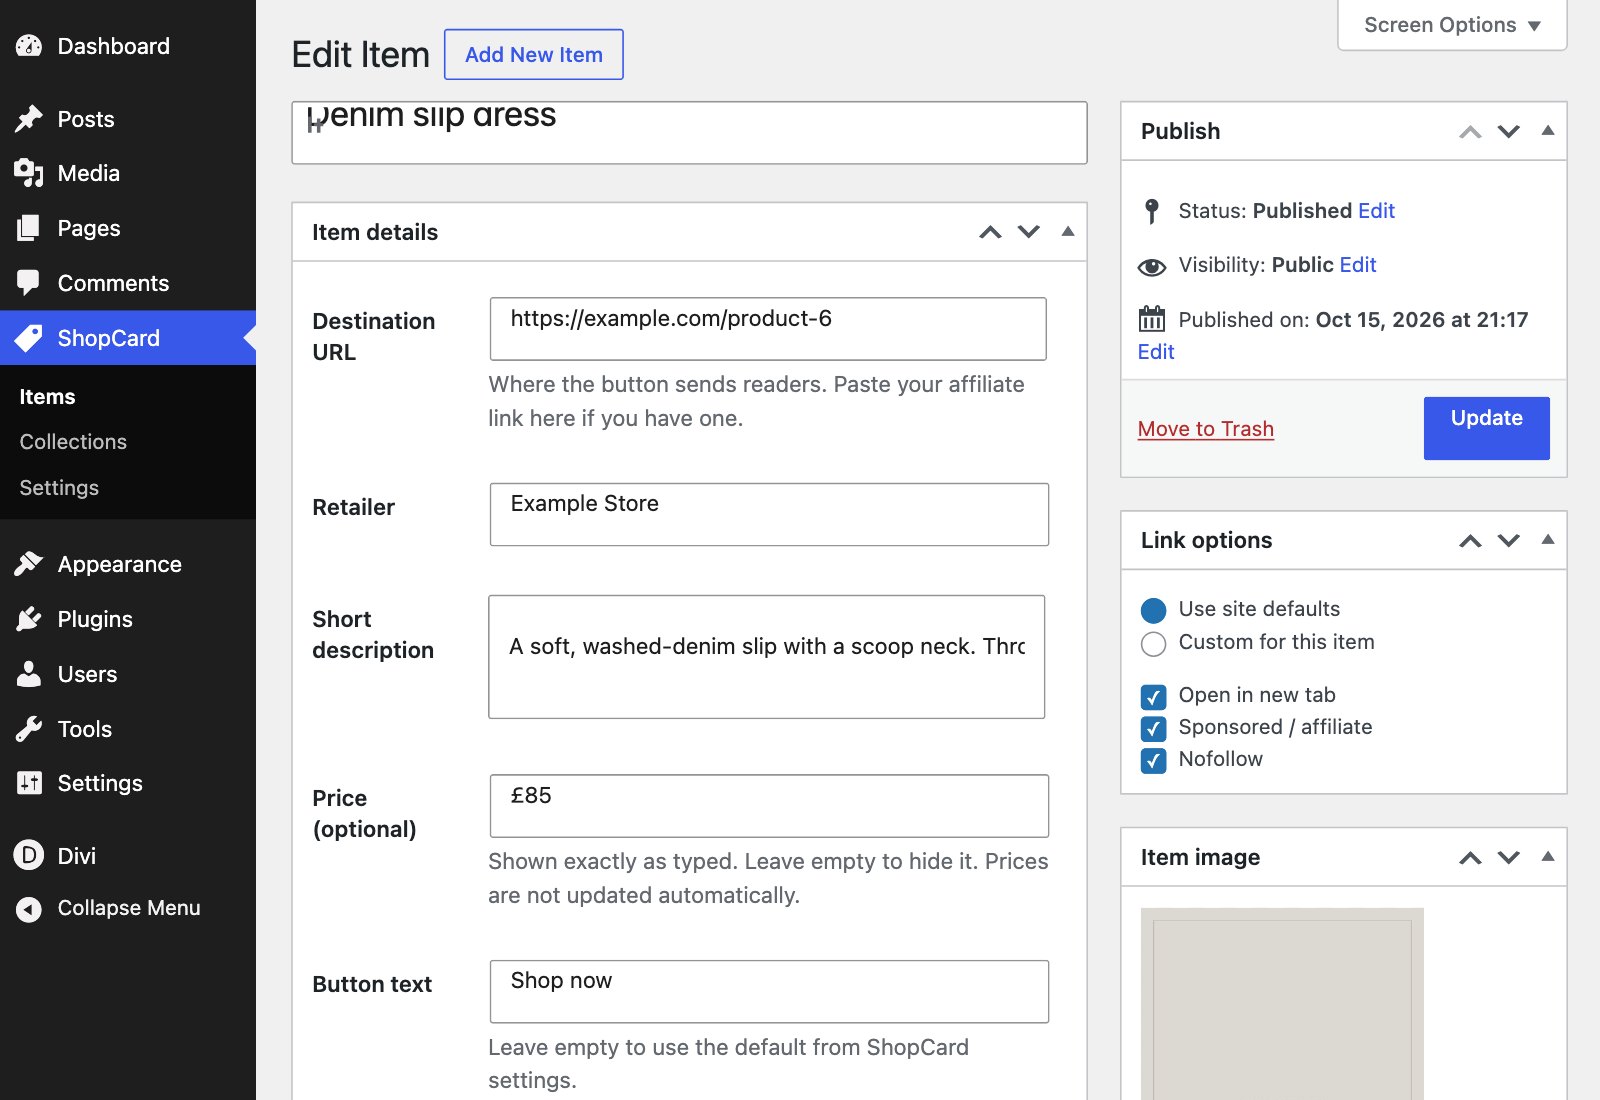Edit the published date link
This screenshot has height=1100, width=1600.
coord(1156,352)
